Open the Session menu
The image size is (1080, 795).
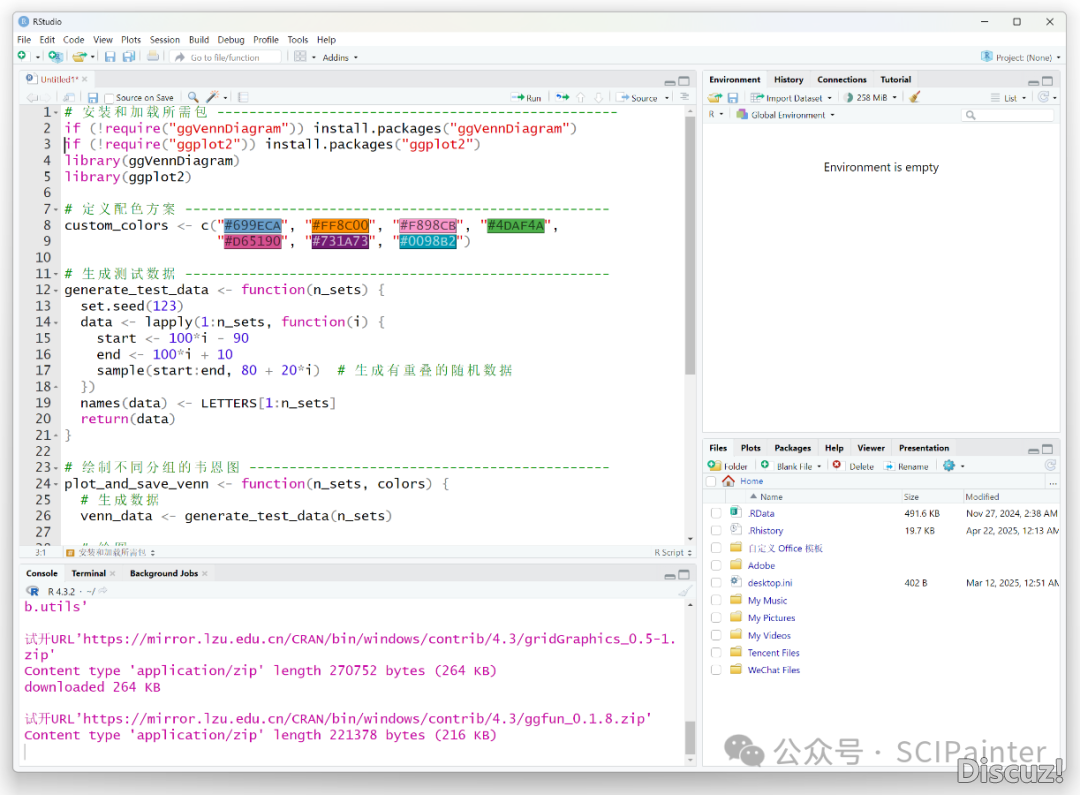click(x=165, y=40)
